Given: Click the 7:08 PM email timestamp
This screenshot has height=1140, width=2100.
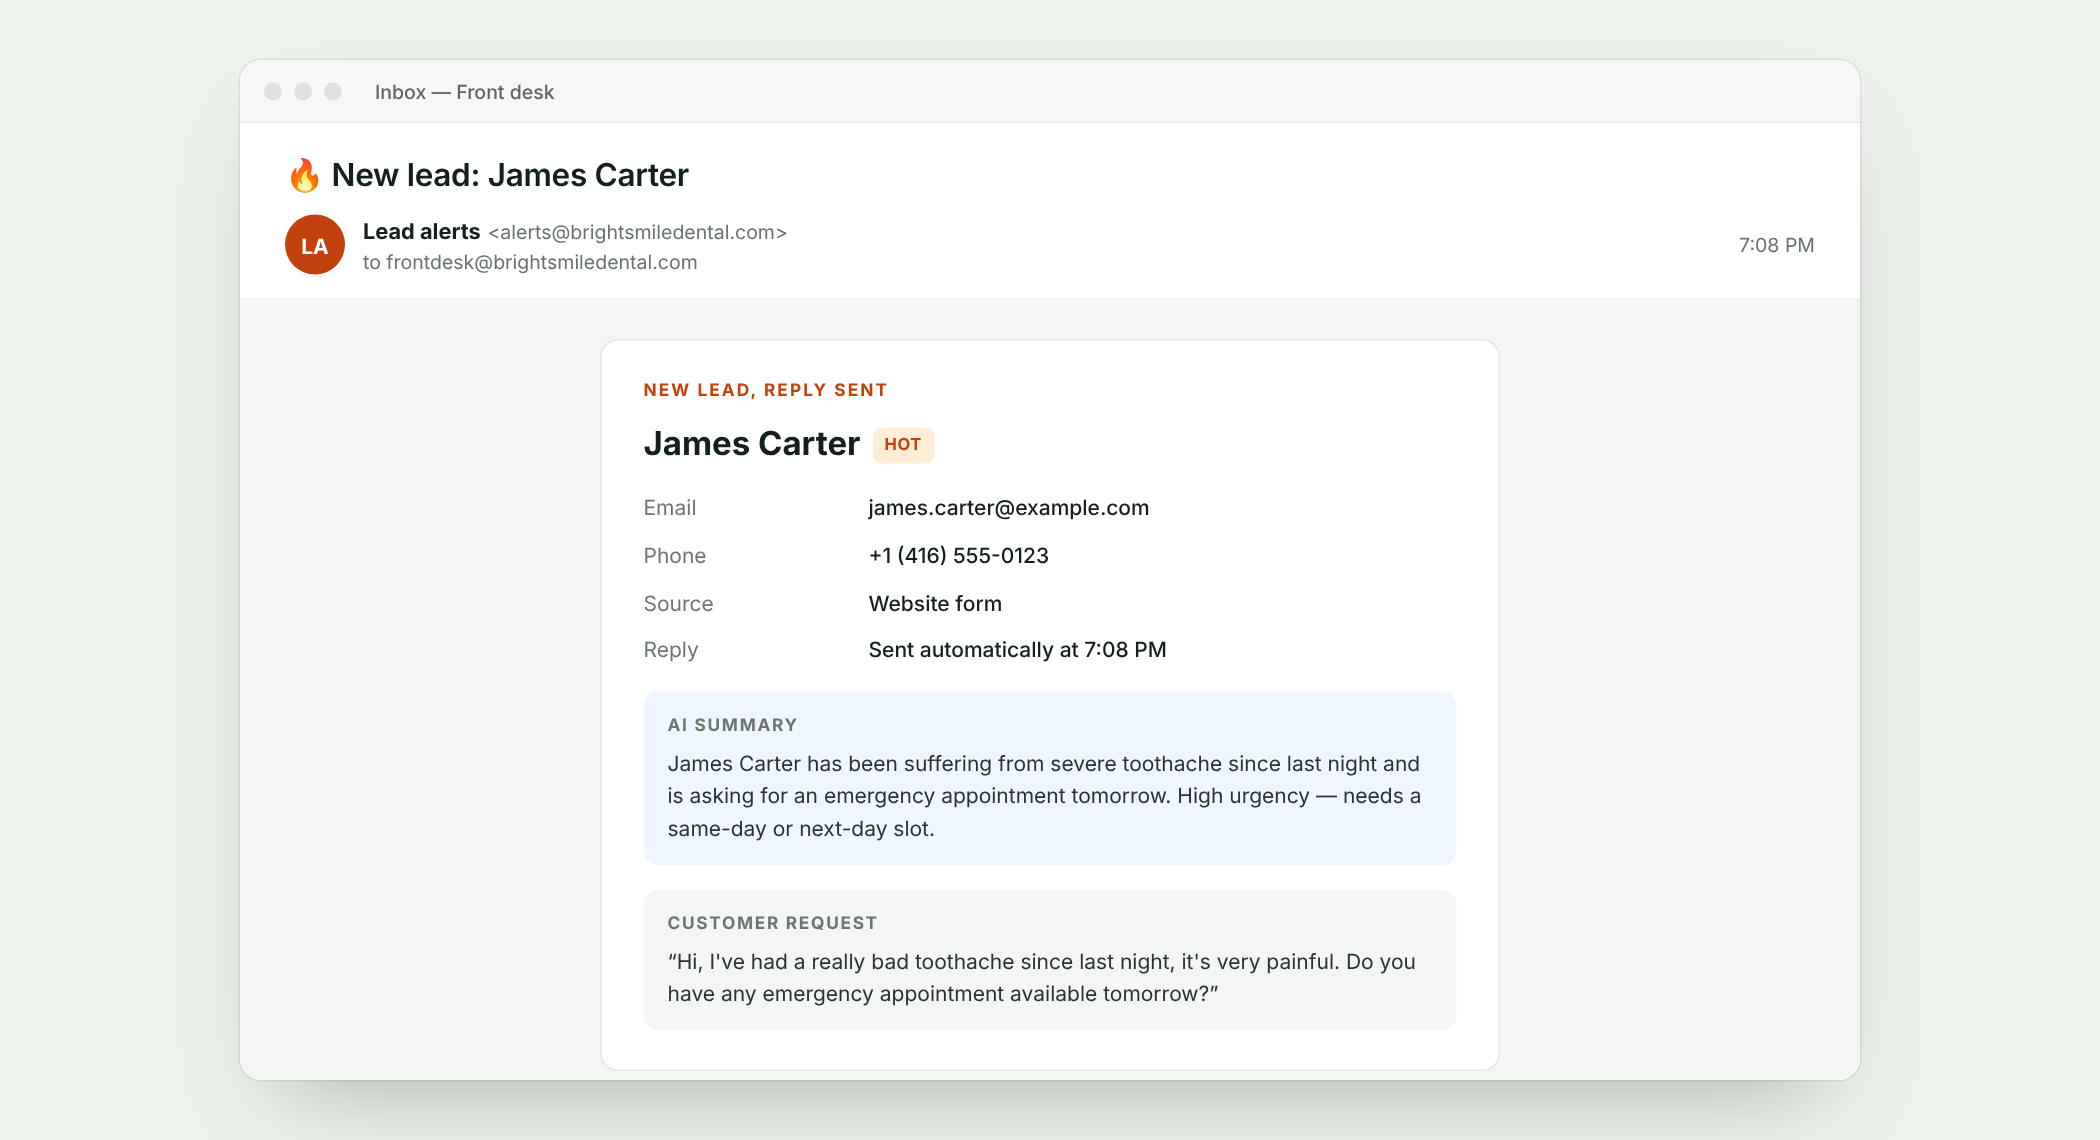Looking at the screenshot, I should point(1776,245).
